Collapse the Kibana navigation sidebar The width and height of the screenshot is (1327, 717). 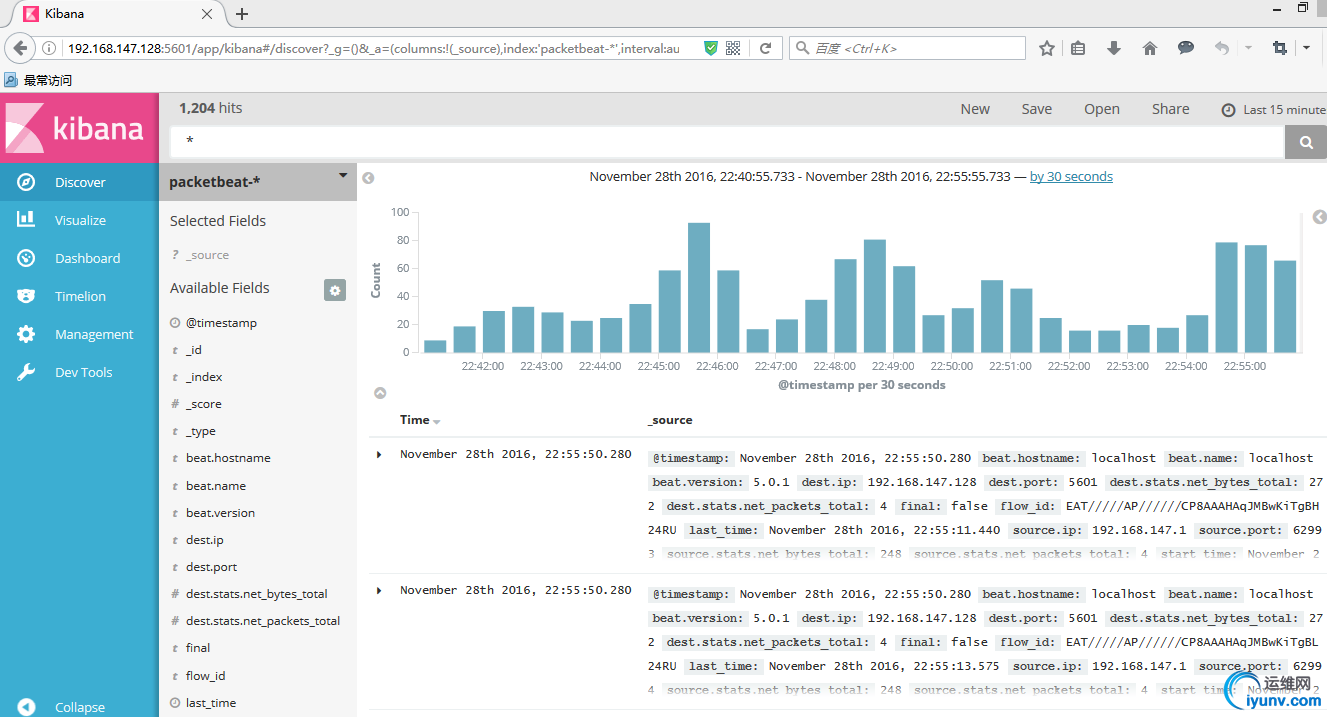tap(79, 706)
